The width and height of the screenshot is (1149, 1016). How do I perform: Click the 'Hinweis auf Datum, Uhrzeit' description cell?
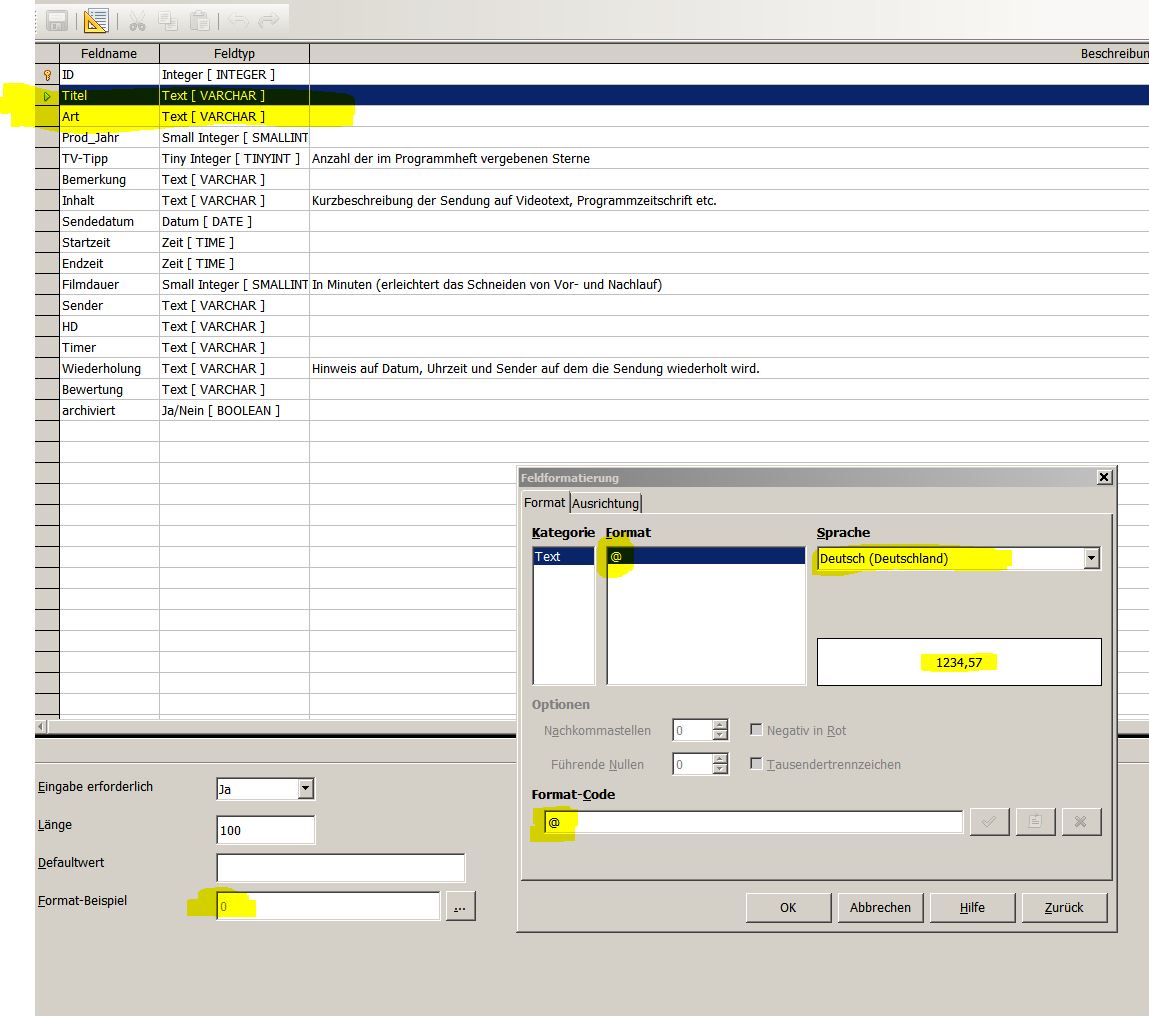point(729,369)
